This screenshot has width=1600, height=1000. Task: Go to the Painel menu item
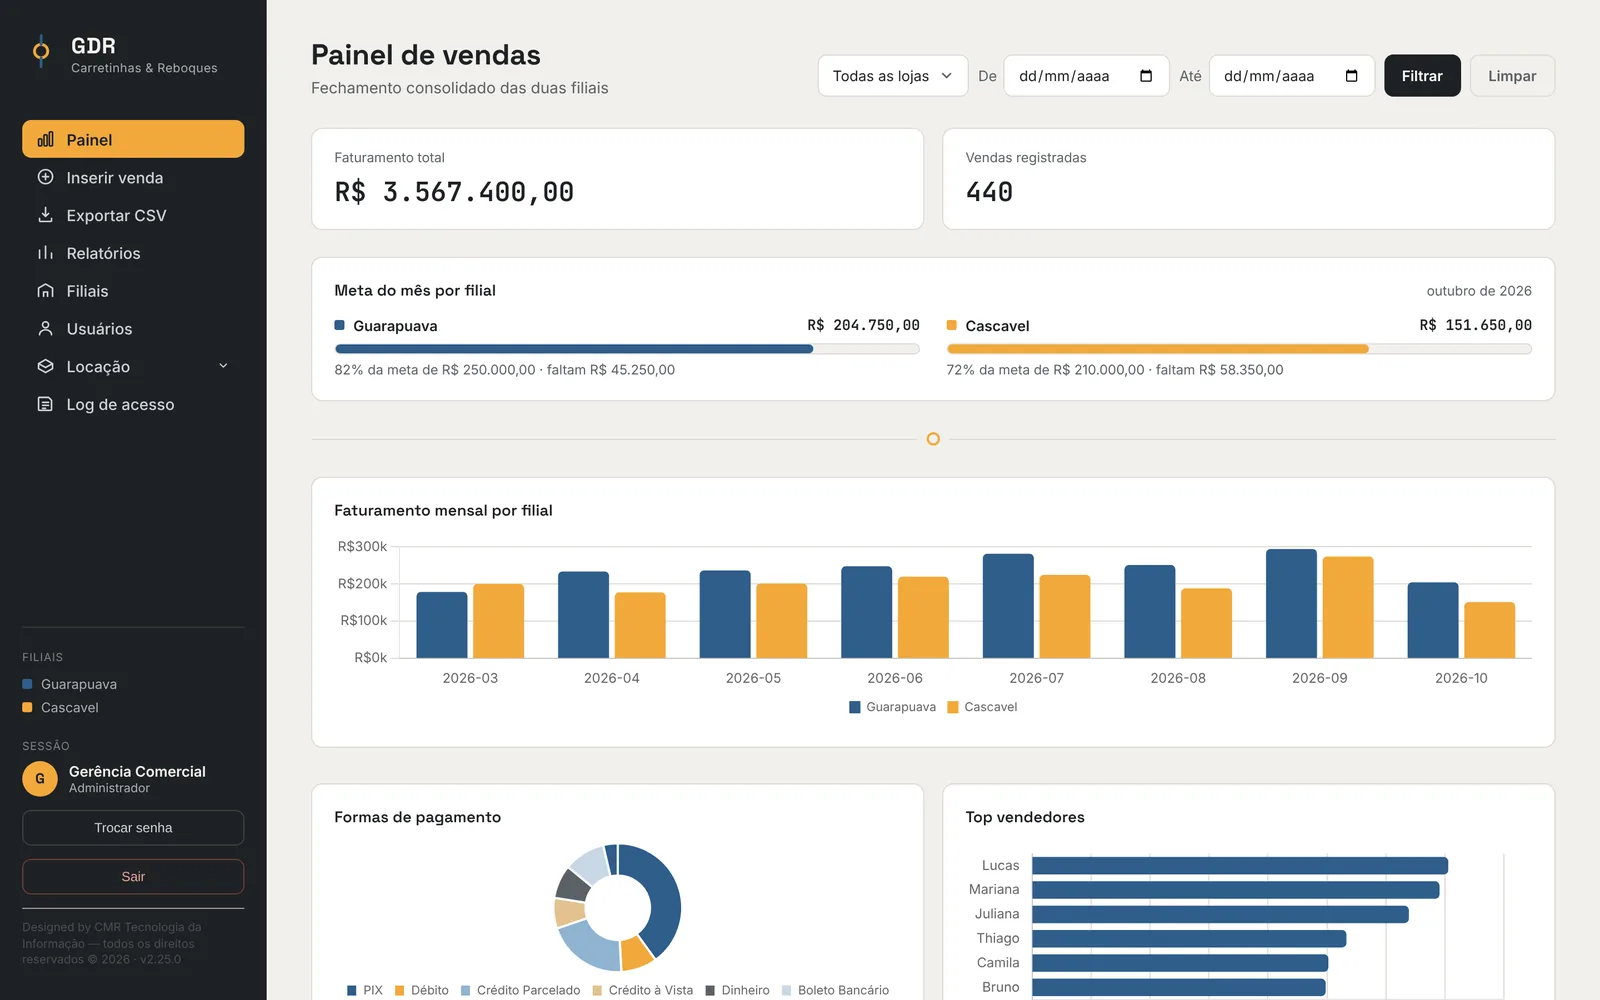point(133,139)
